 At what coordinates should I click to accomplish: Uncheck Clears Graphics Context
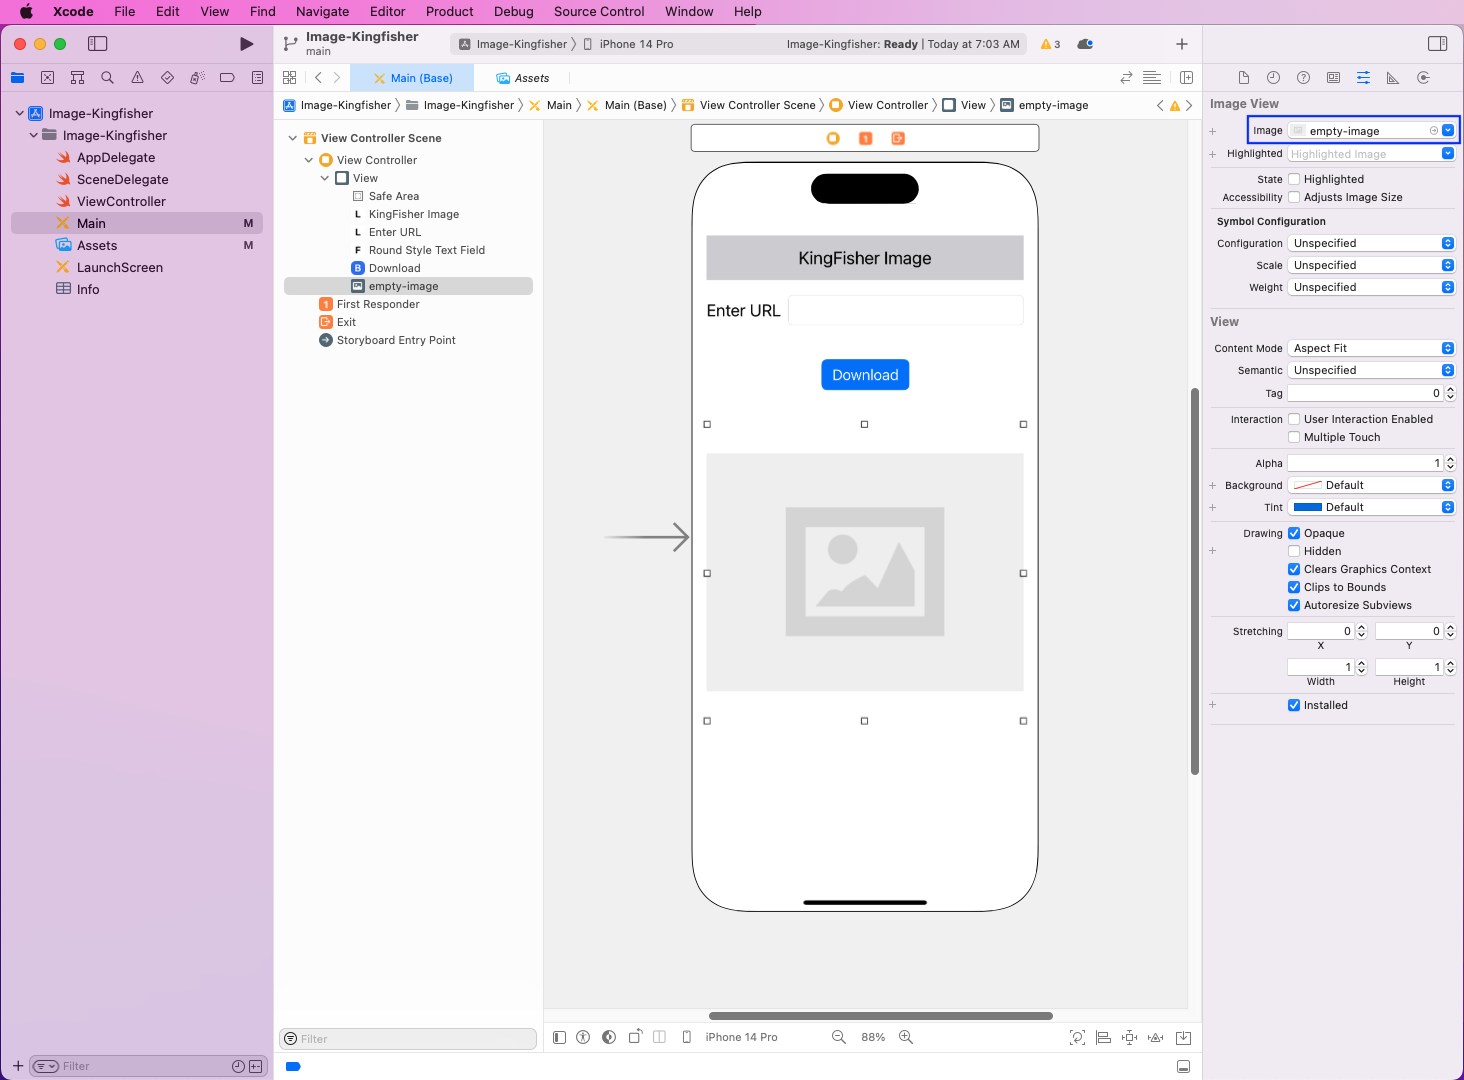pos(1294,569)
